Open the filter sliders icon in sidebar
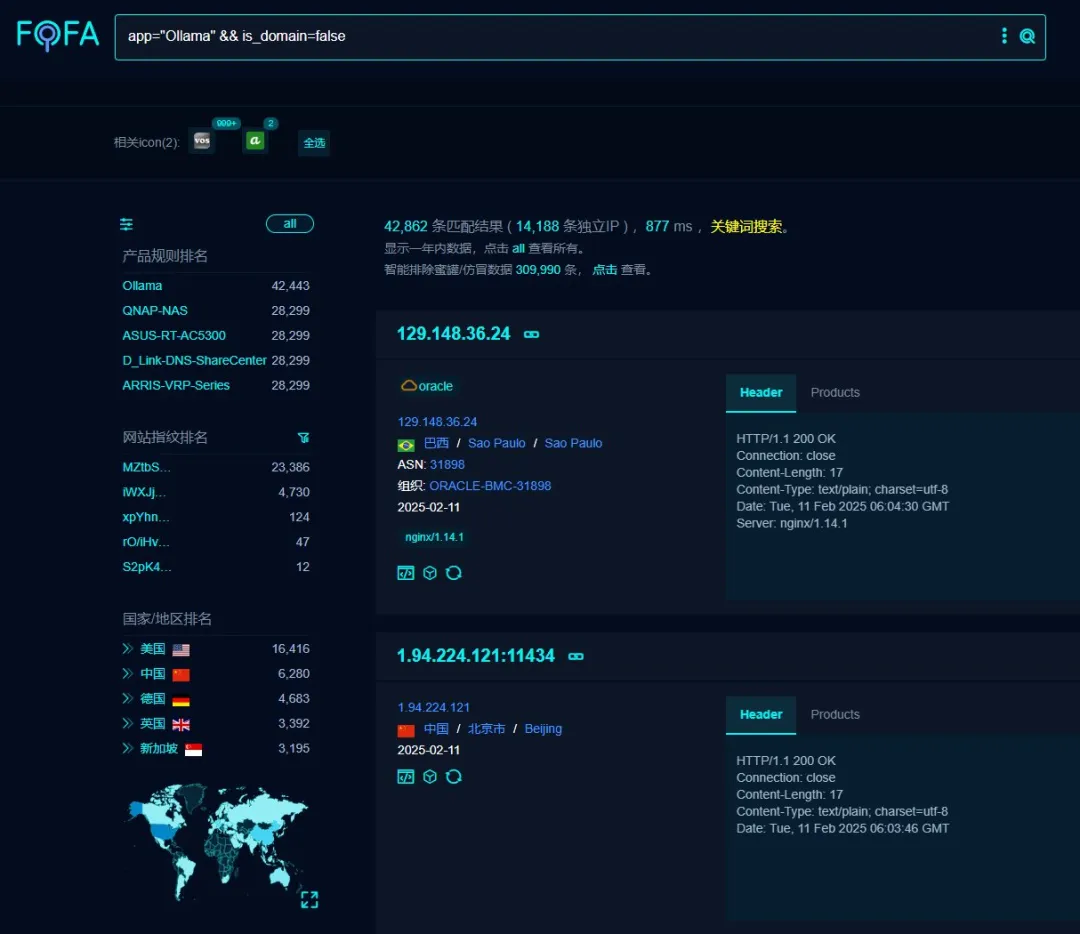Image resolution: width=1080 pixels, height=934 pixels. pyautogui.click(x=126, y=224)
